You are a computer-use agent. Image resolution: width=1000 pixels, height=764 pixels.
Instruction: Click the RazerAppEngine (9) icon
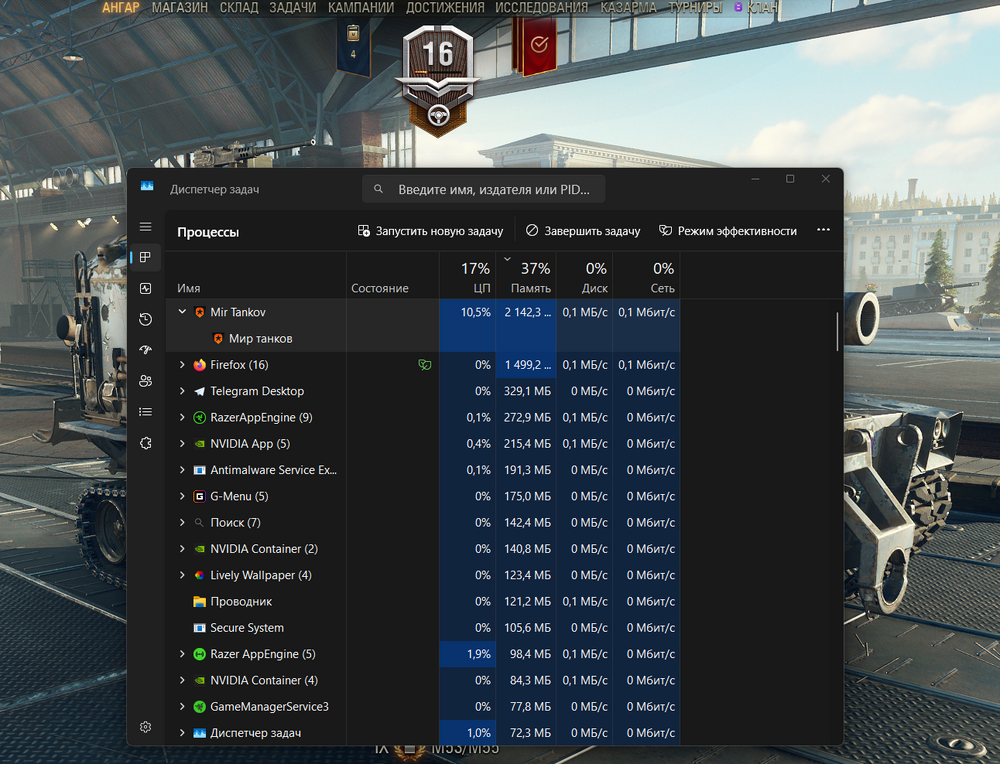[200, 418]
